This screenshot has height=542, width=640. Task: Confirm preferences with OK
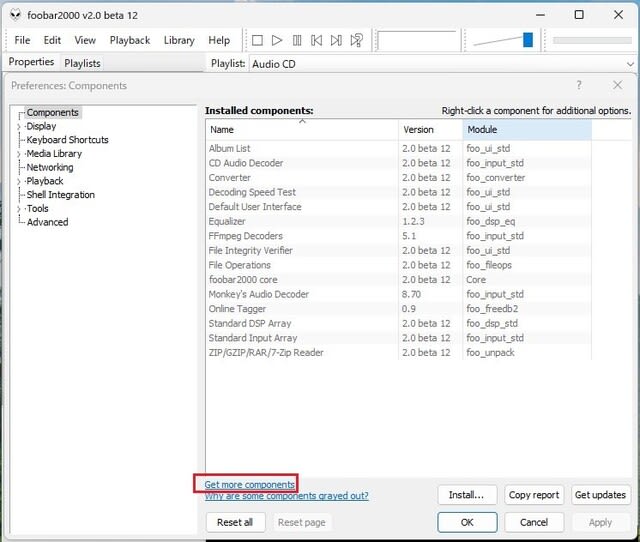467,522
